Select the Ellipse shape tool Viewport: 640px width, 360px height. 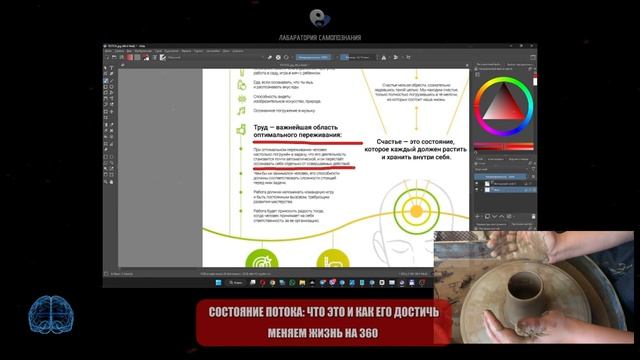[111, 87]
